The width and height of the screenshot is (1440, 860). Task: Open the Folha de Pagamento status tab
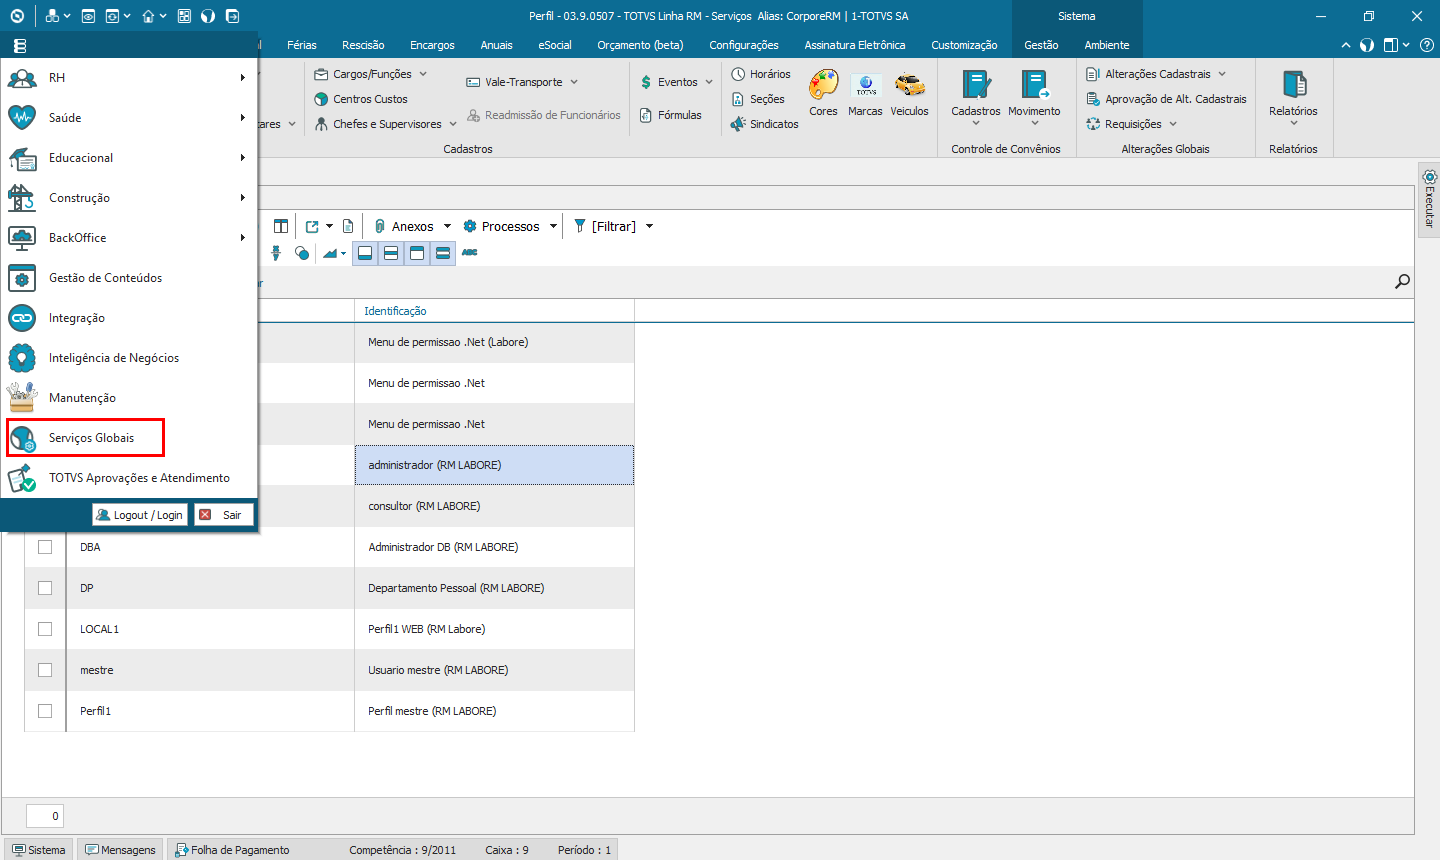(232, 850)
